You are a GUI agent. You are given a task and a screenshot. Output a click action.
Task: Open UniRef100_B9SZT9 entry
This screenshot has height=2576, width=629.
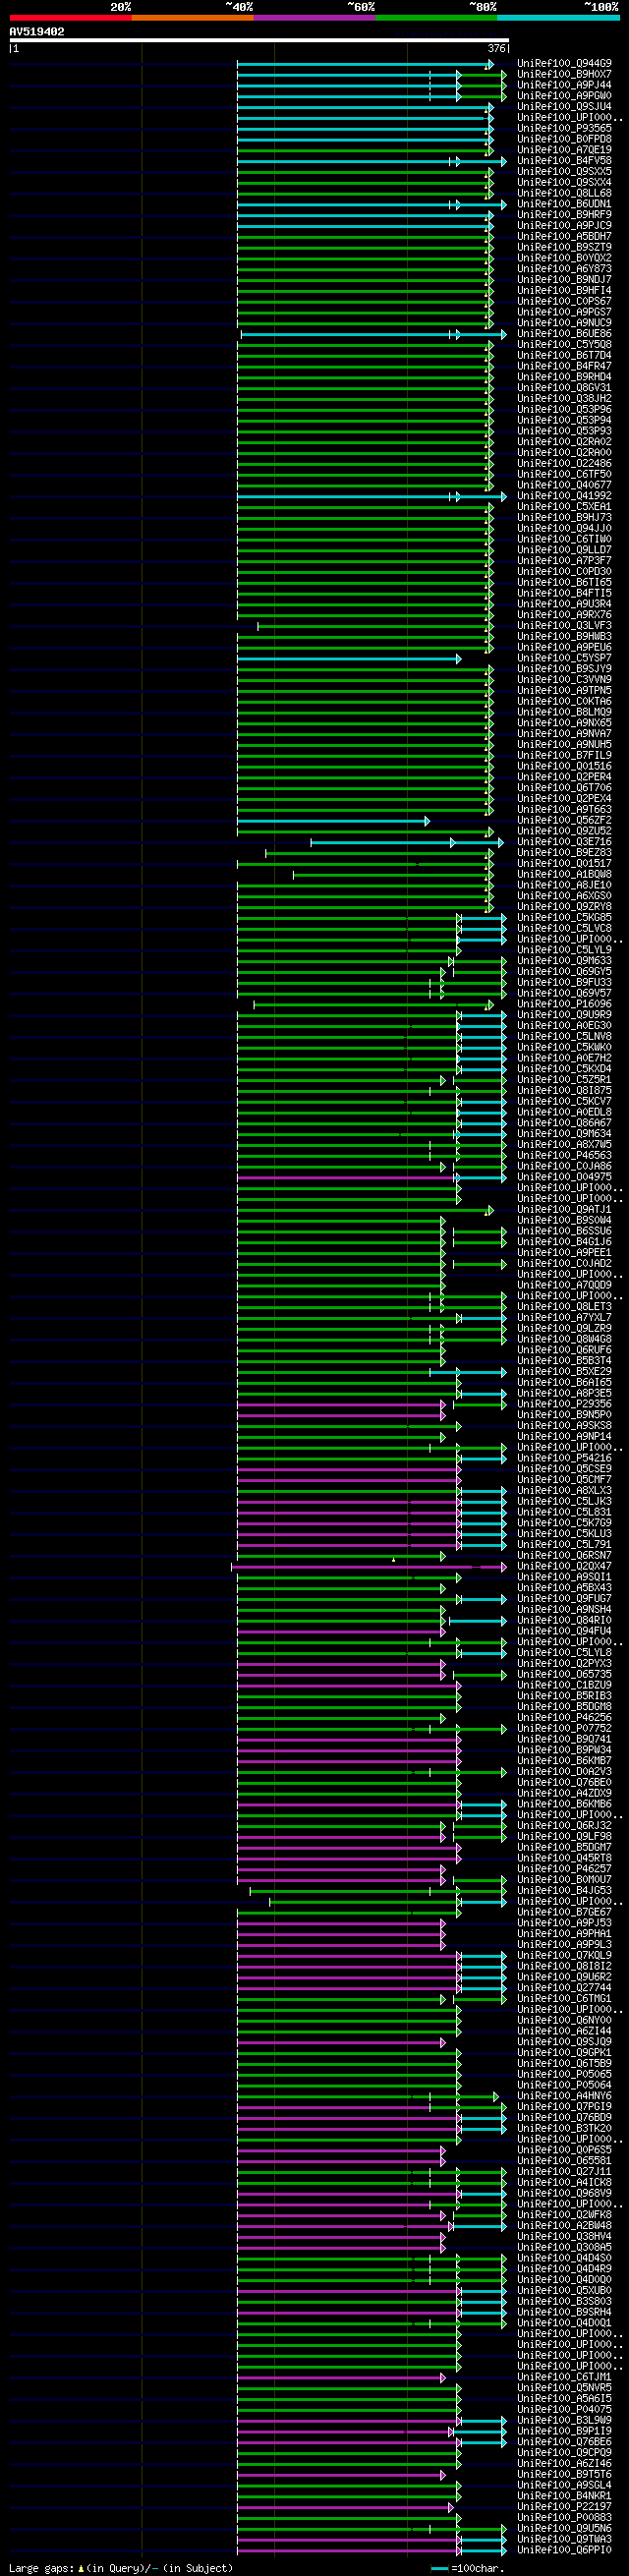tap(564, 248)
